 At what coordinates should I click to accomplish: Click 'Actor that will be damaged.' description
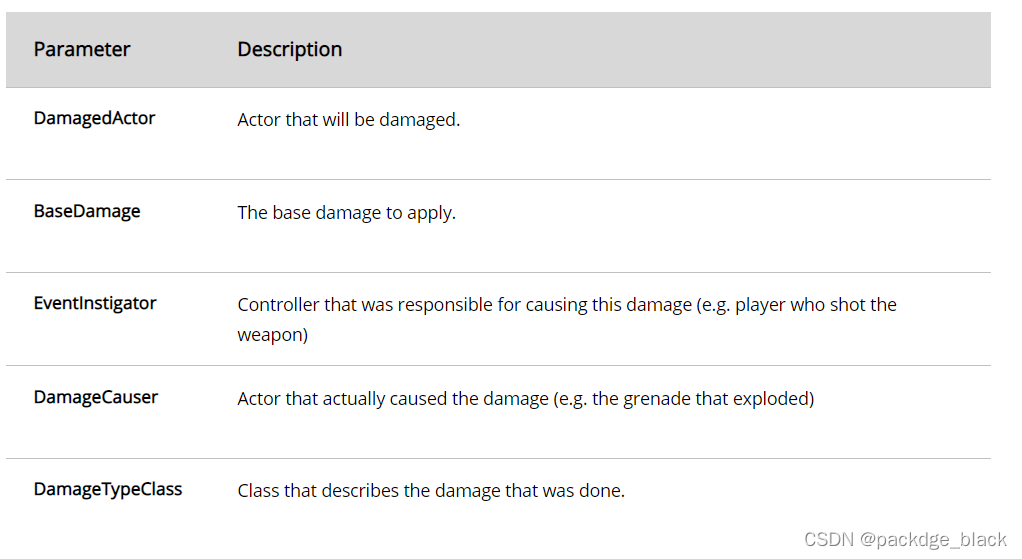349,120
